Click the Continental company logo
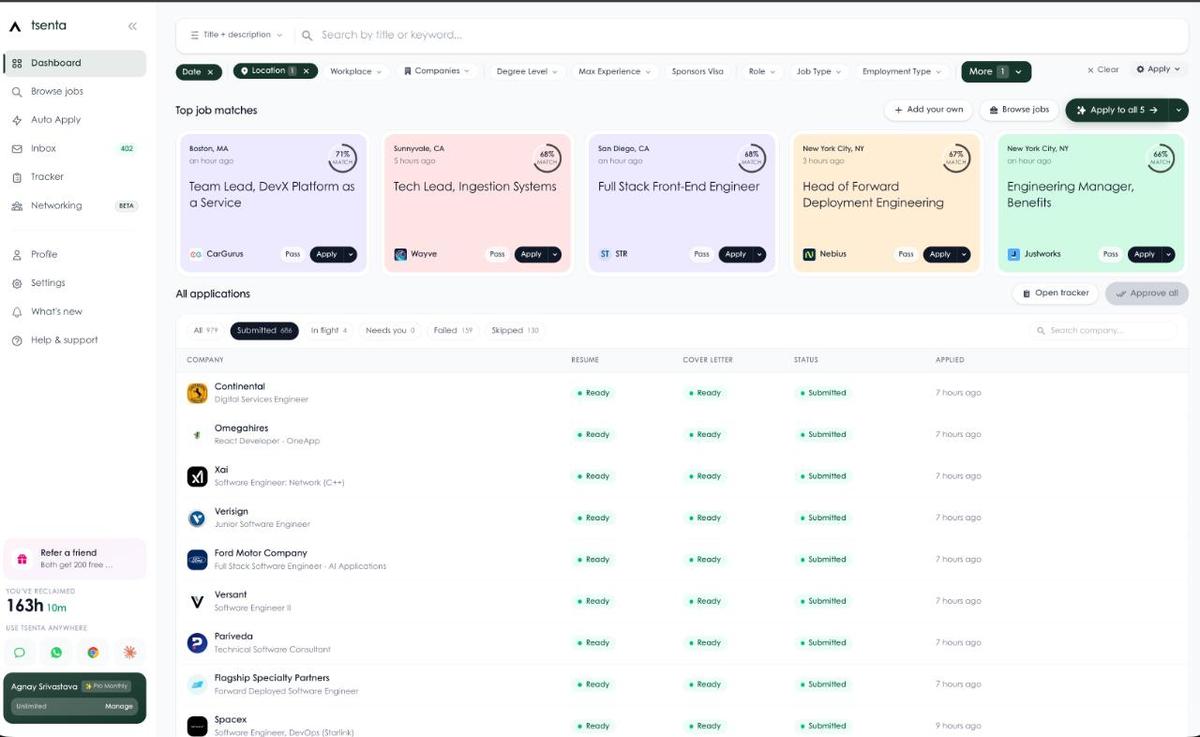This screenshot has width=1200, height=737. tap(197, 393)
